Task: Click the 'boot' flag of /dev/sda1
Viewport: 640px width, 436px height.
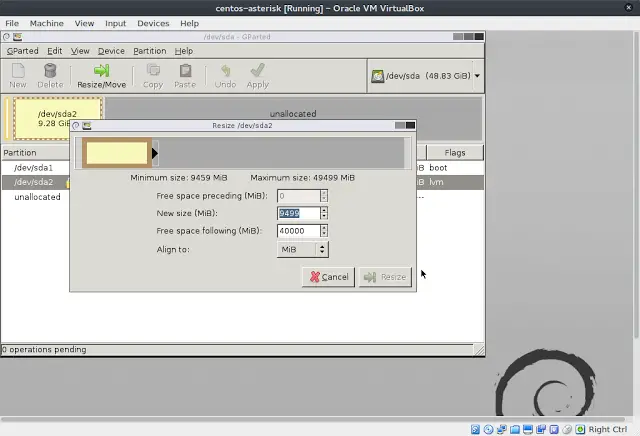Action: (x=438, y=168)
